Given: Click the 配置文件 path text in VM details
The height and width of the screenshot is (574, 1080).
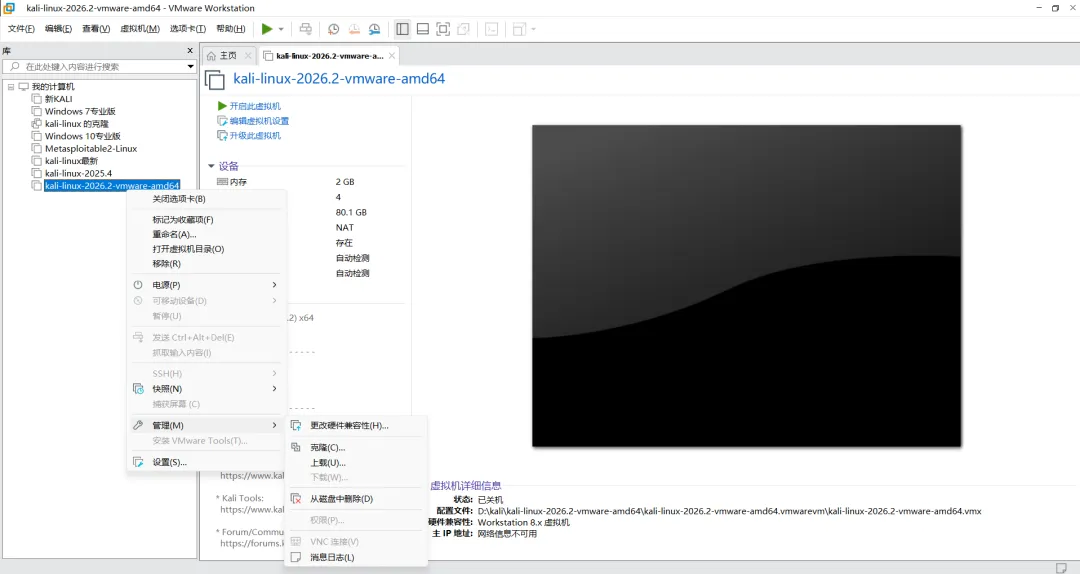Looking at the screenshot, I should pyautogui.click(x=729, y=511).
